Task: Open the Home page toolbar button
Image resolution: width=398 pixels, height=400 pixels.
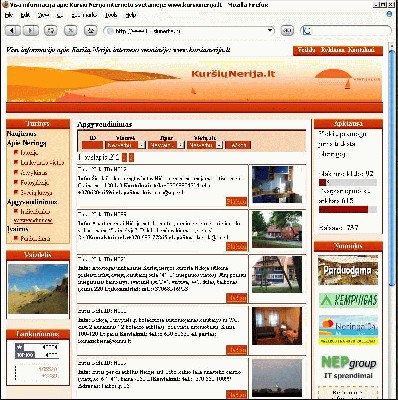Action: [90, 31]
